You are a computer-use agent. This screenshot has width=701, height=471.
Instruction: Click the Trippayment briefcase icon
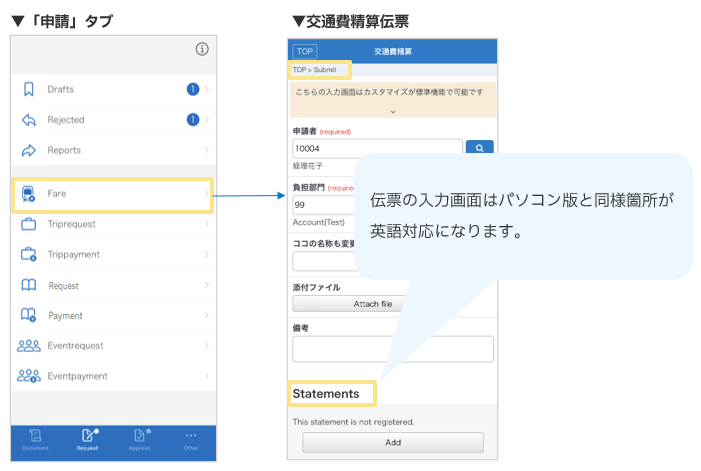(x=29, y=254)
